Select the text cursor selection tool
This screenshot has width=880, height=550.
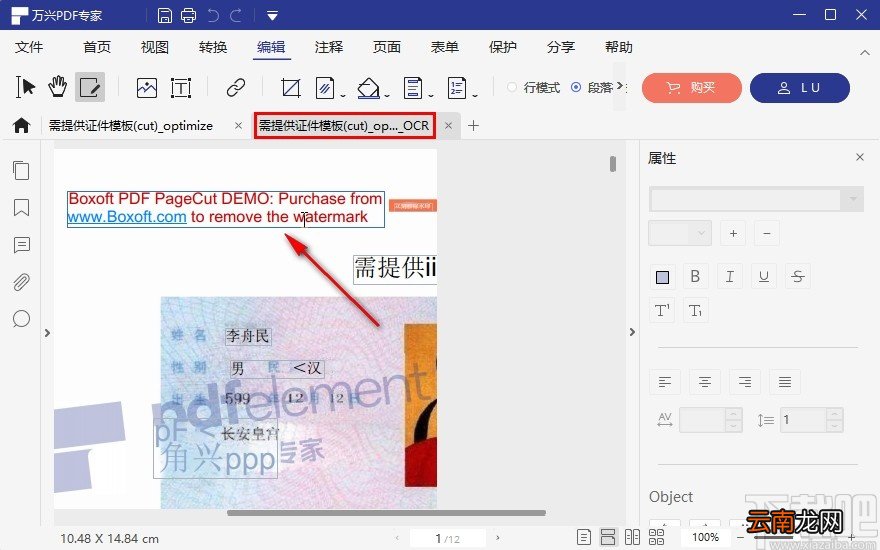pyautogui.click(x=25, y=87)
